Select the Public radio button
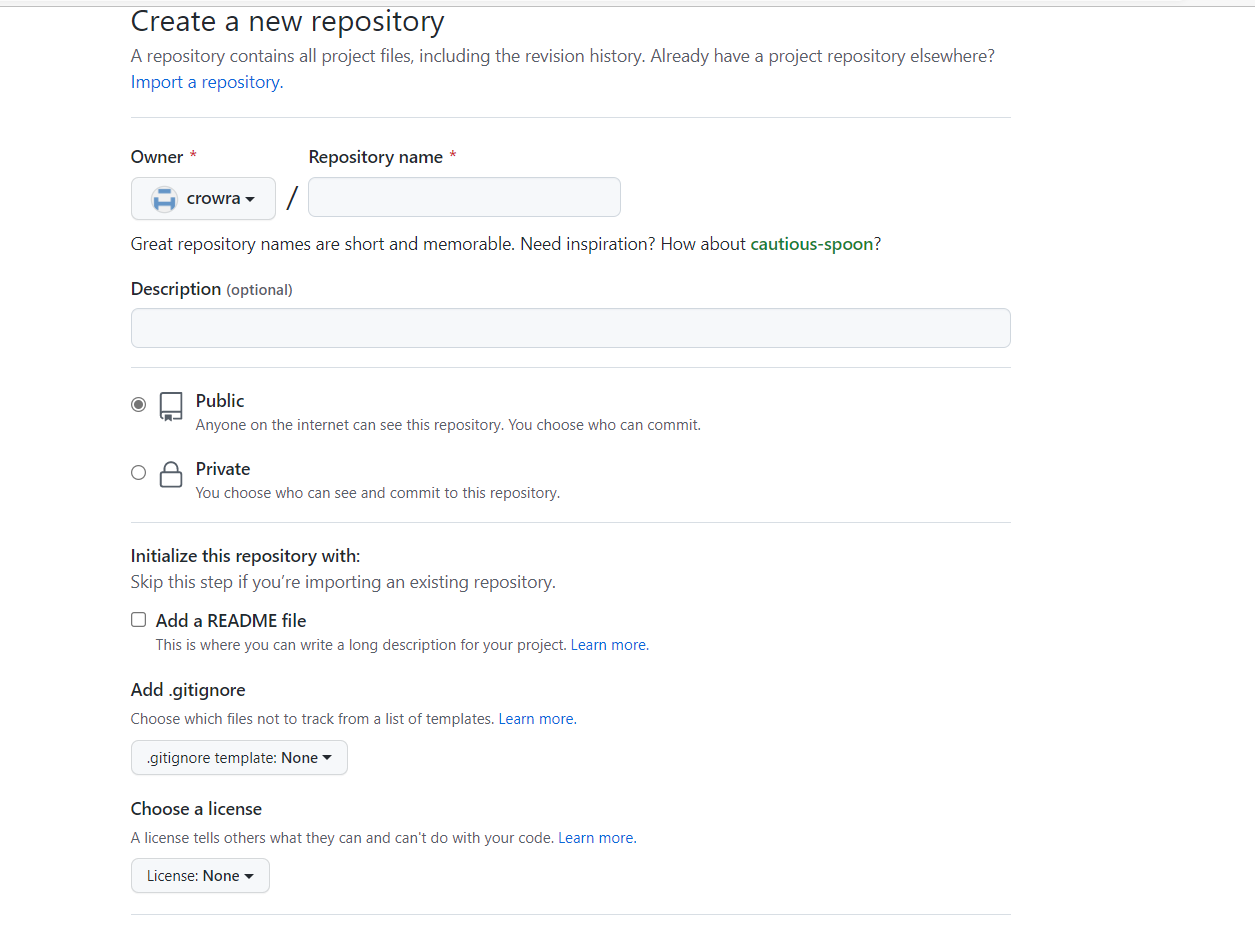Viewport: 1255px width, 926px height. click(x=138, y=405)
